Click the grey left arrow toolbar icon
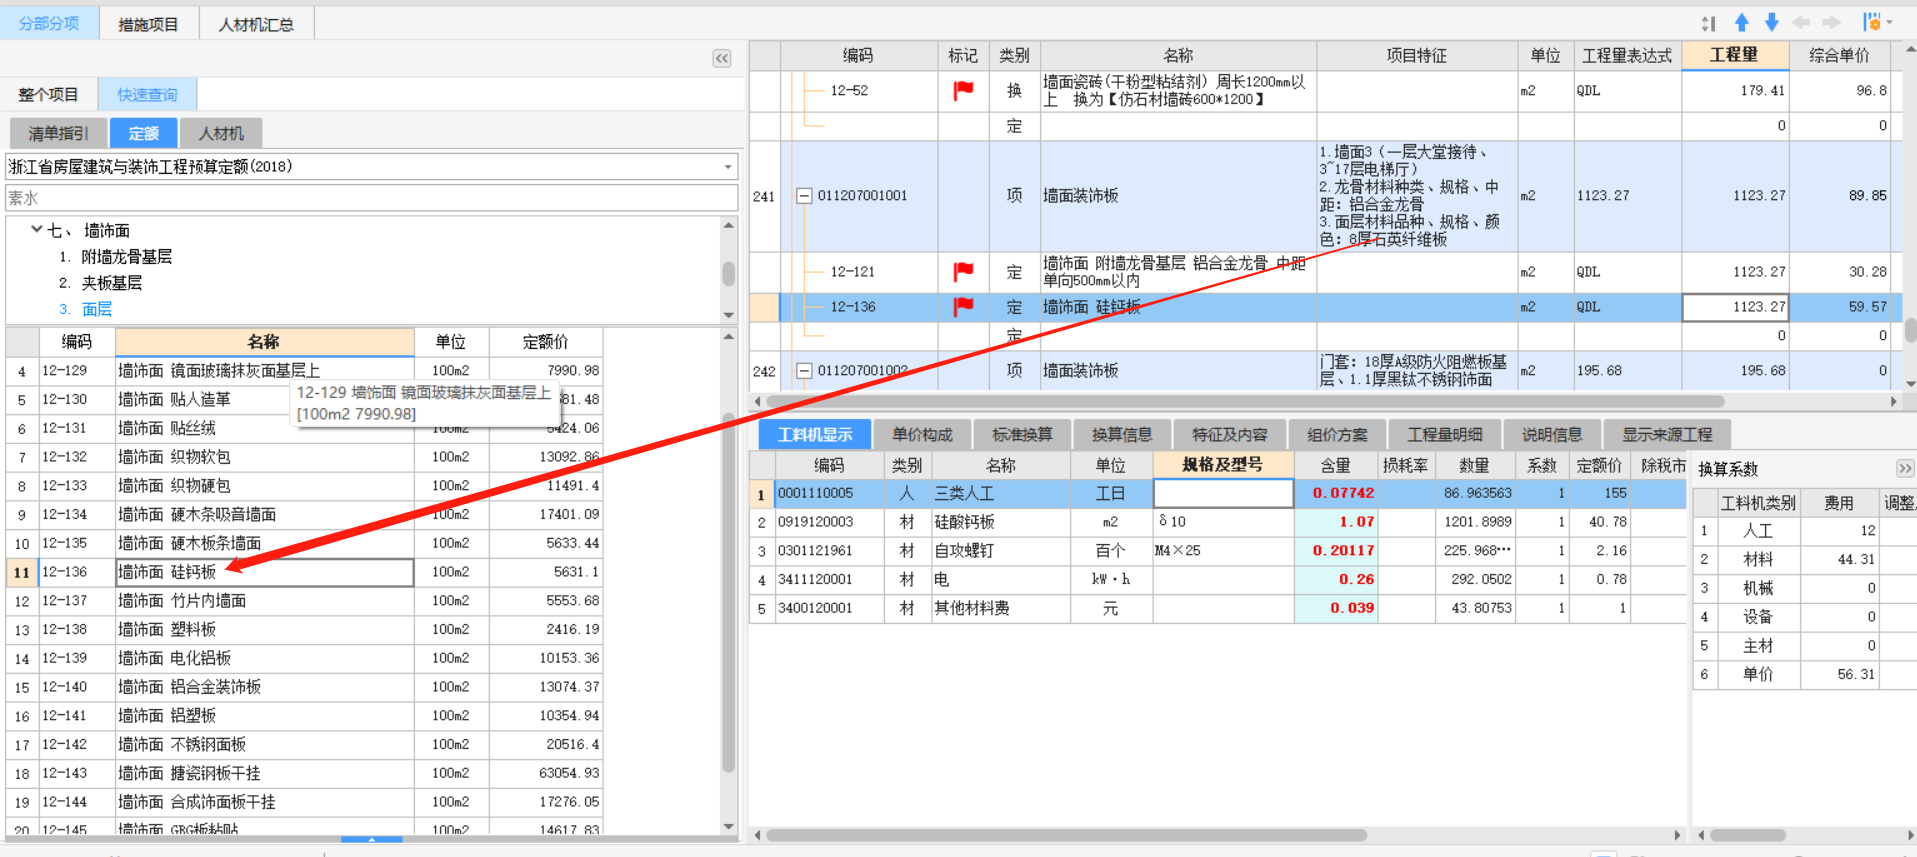Viewport: 1917px width, 857px height. coord(1801,22)
